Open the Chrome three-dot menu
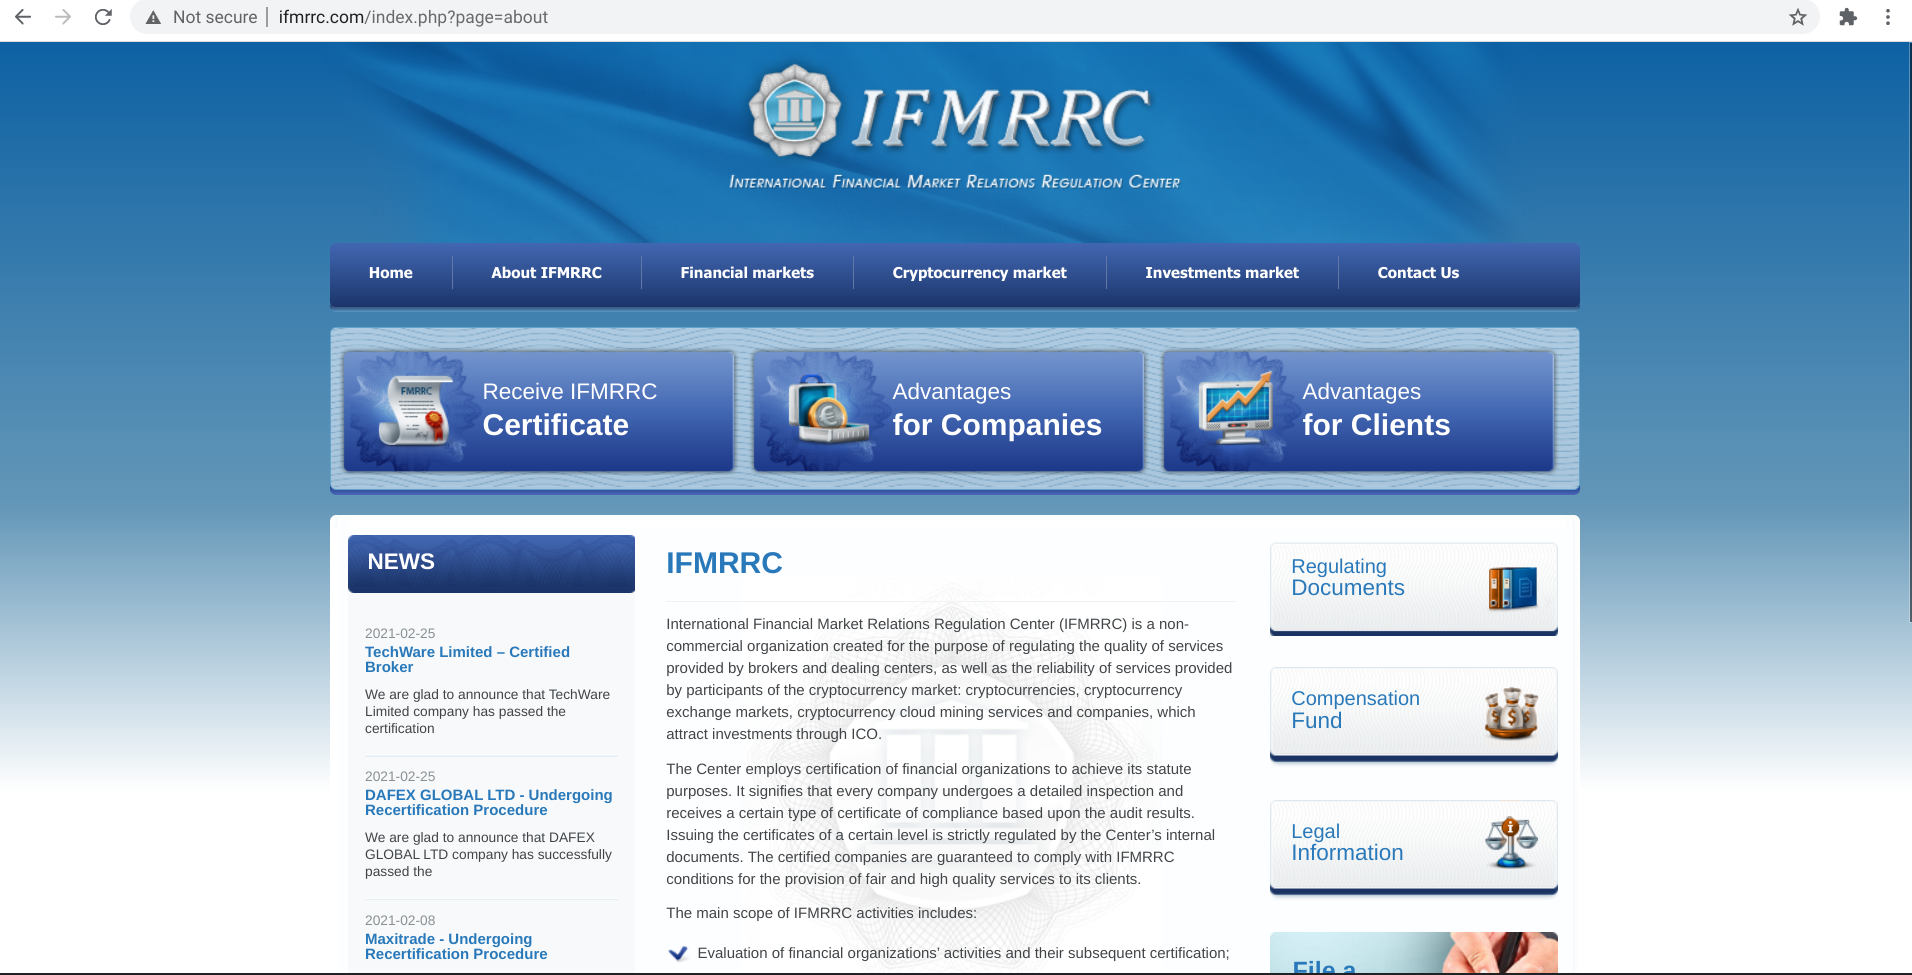This screenshot has width=1912, height=975. click(x=1887, y=17)
